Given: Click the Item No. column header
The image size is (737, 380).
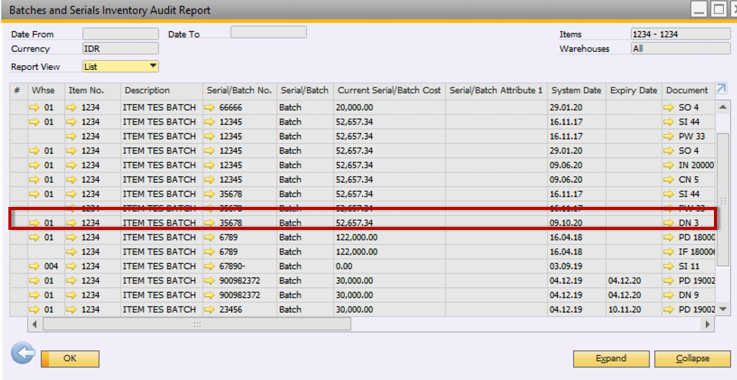Looking at the screenshot, I should (92, 90).
